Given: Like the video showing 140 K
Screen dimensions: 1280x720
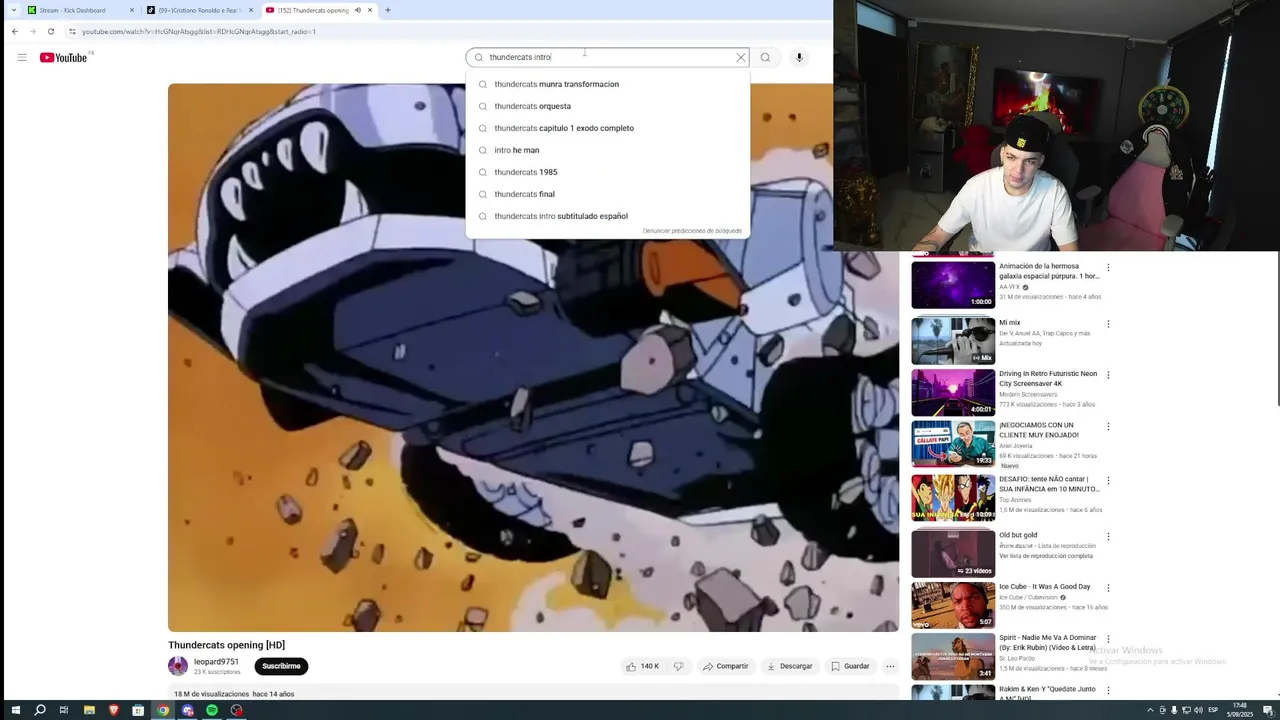Looking at the screenshot, I should (642, 666).
